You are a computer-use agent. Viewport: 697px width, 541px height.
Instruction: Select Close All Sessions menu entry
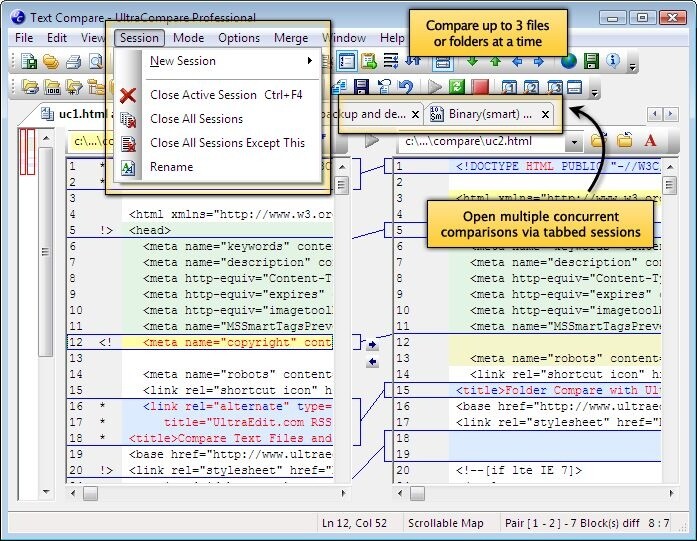click(196, 119)
